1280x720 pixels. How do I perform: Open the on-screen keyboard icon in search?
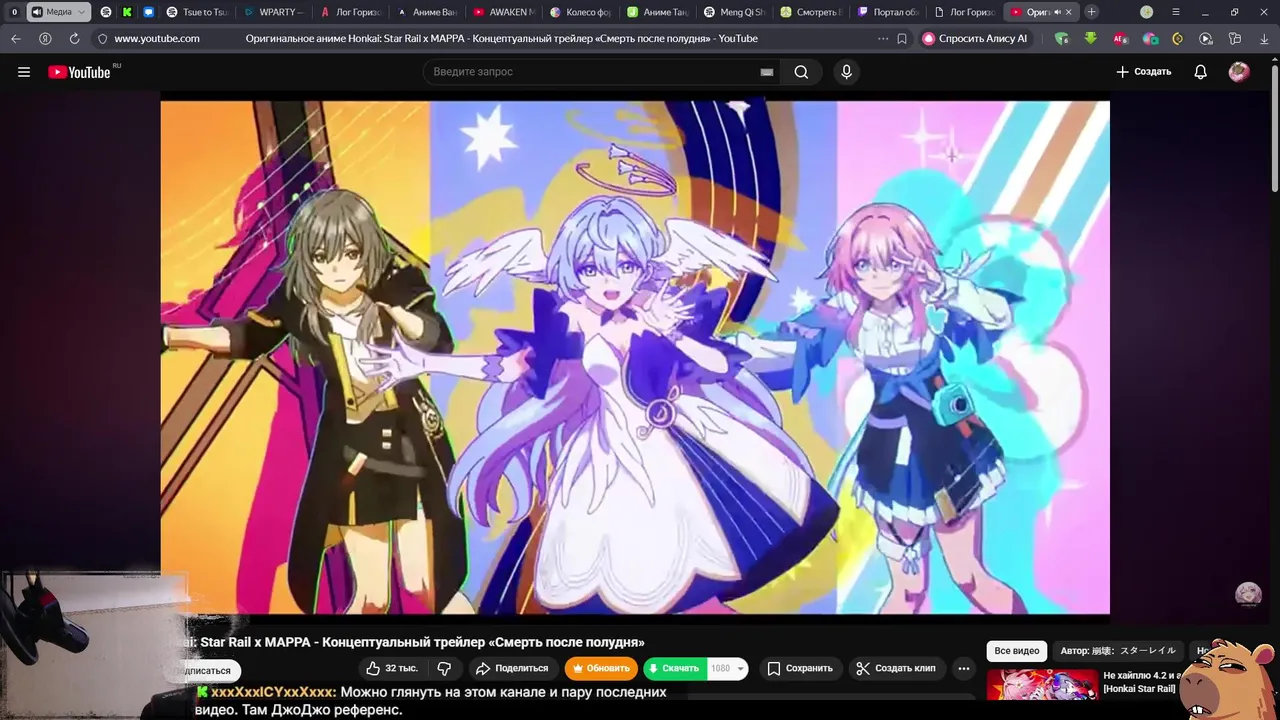pyautogui.click(x=767, y=72)
